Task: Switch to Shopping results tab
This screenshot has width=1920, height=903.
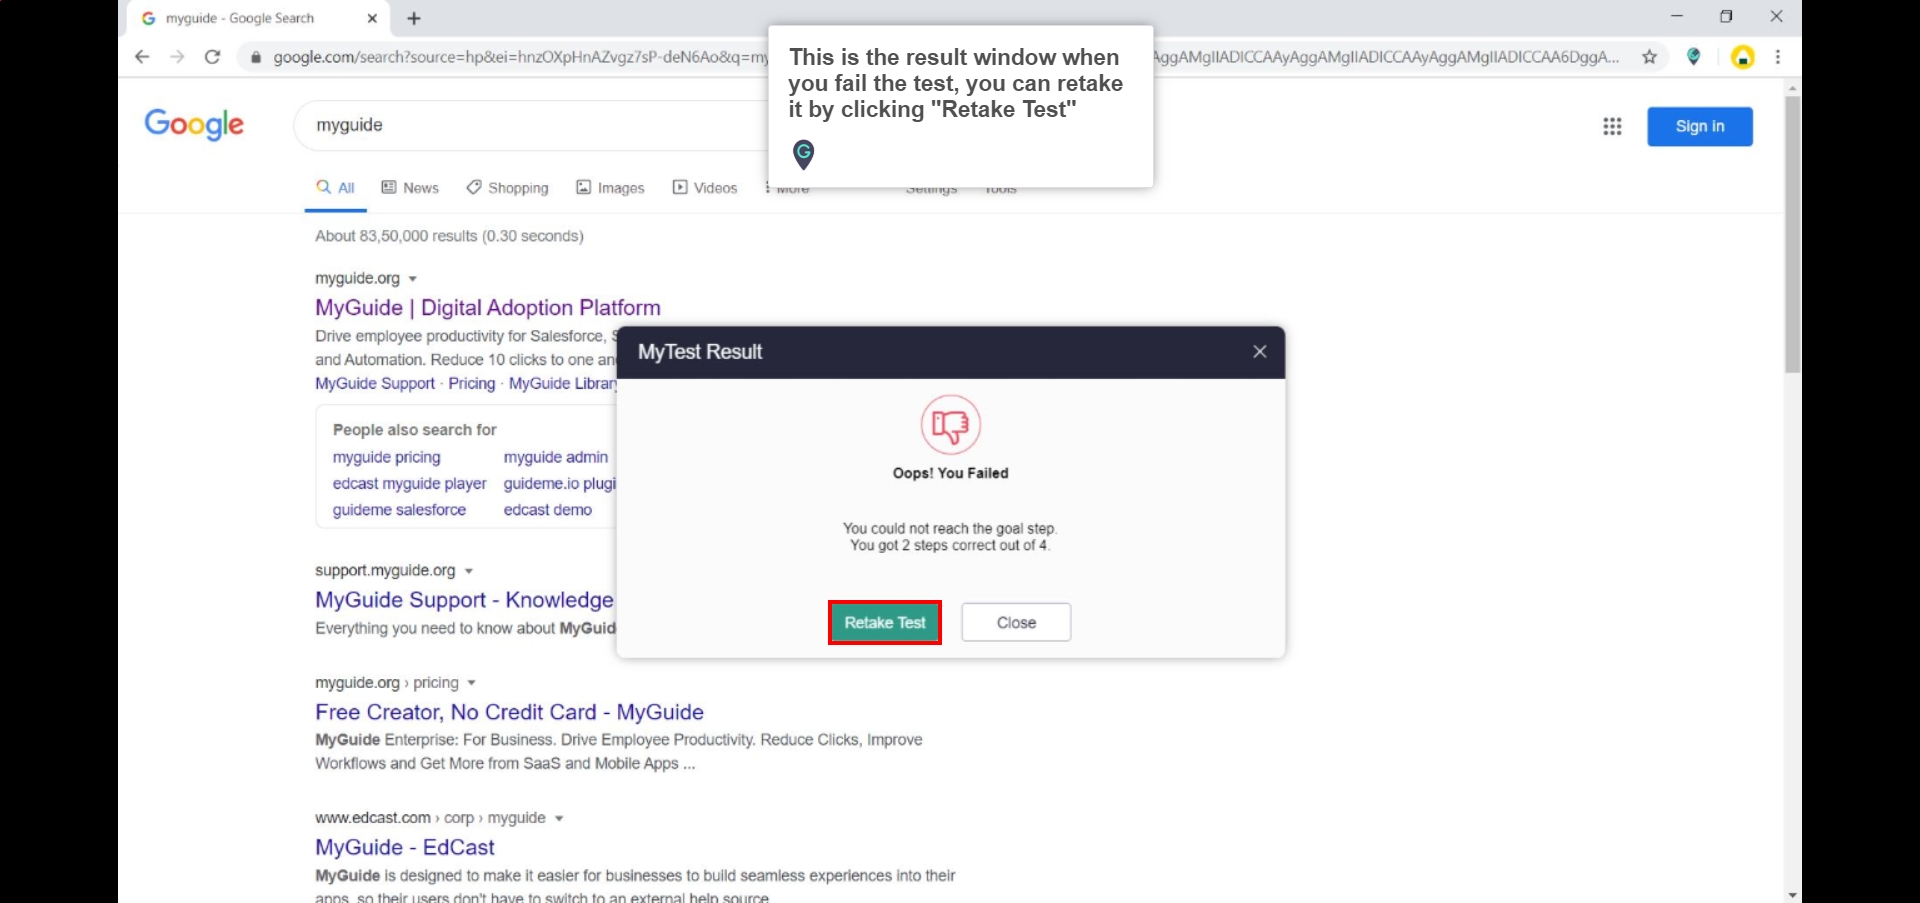Action: [x=508, y=187]
